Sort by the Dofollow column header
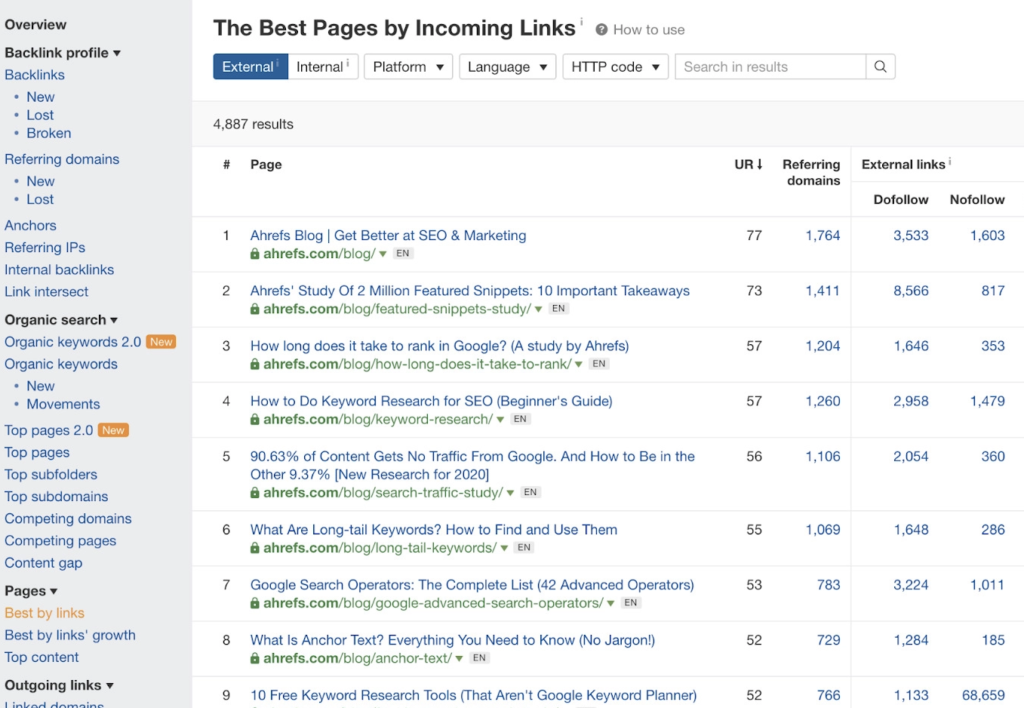 [x=901, y=200]
